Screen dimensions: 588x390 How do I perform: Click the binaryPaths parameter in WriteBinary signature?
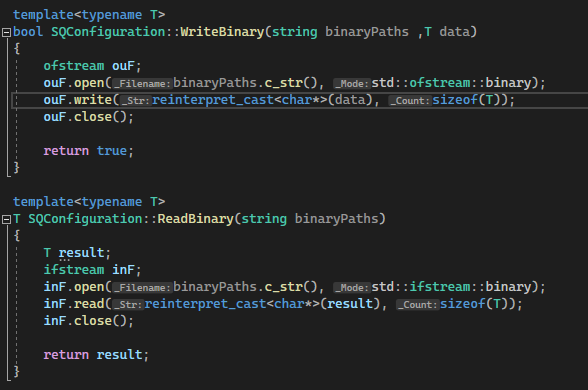[367, 32]
